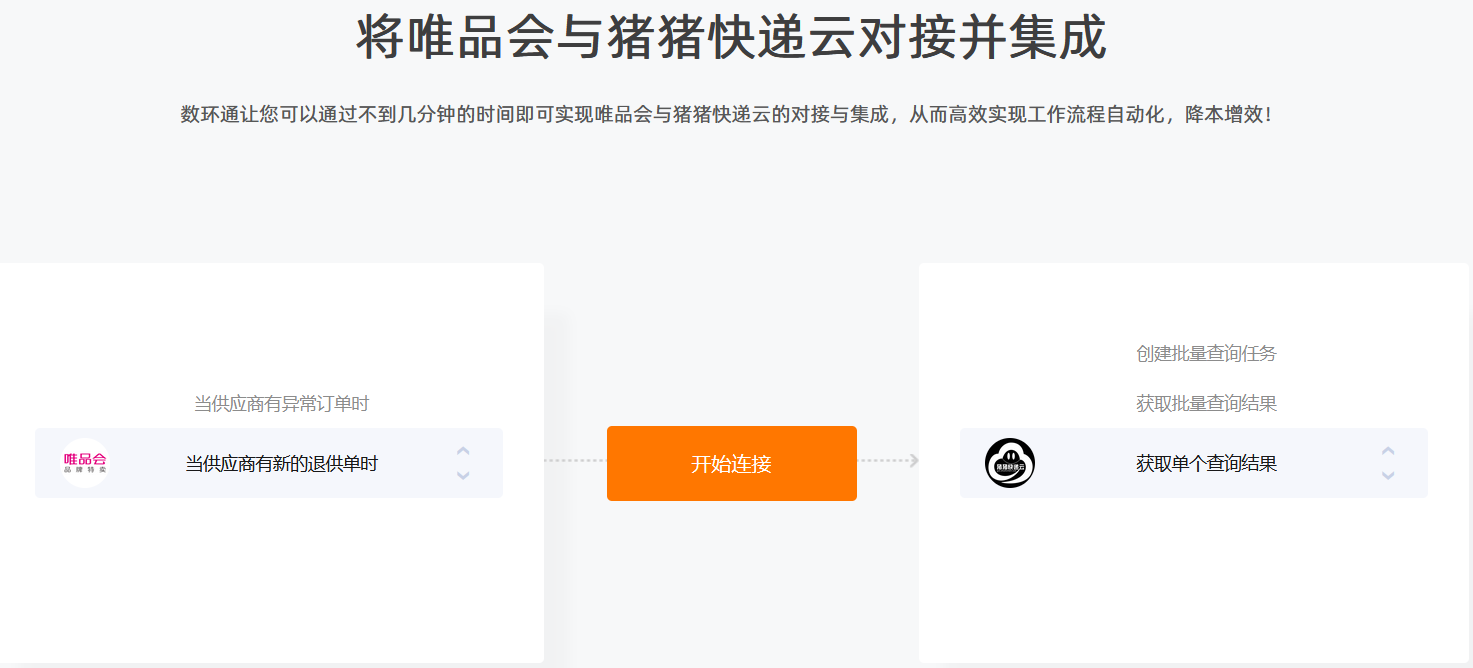Click dotted line right of the 开始连接 button
Viewport: 1473px width, 668px height.
tap(884, 460)
